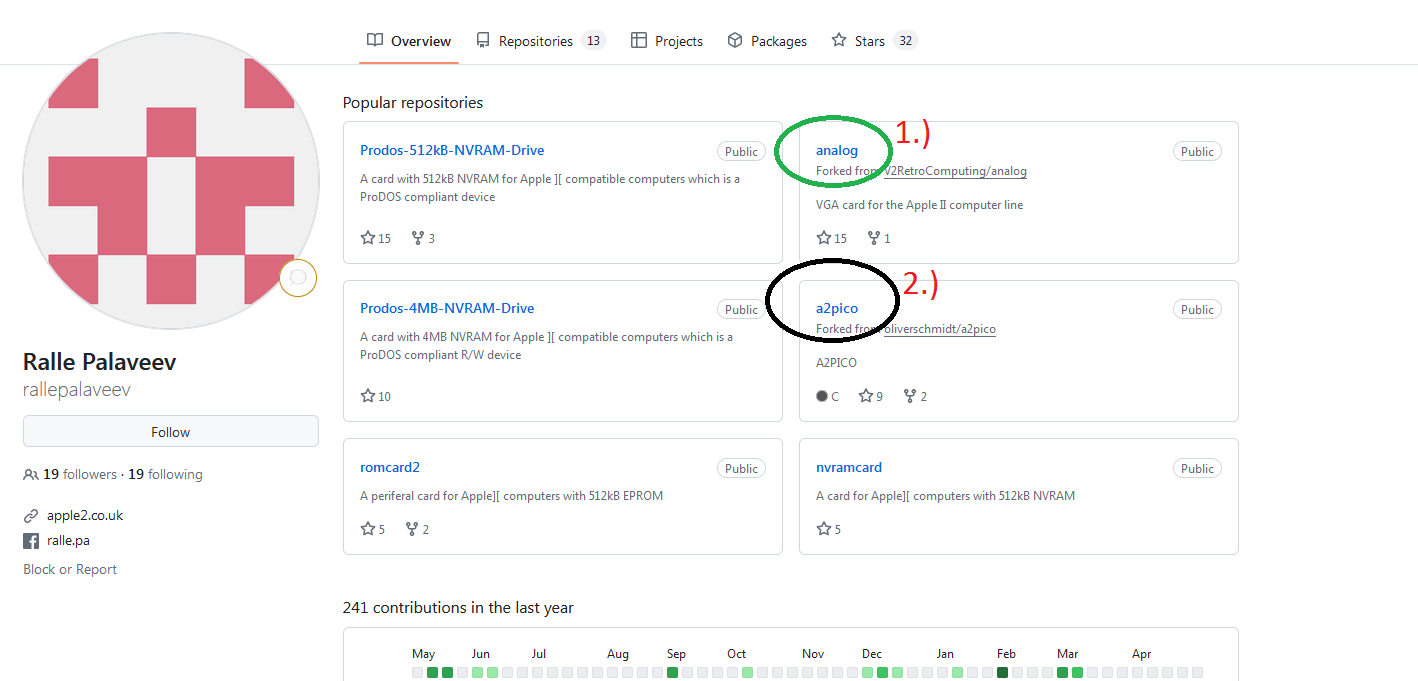Open the Prodos-512kB-NVRAM-Drive repository

coord(452,150)
